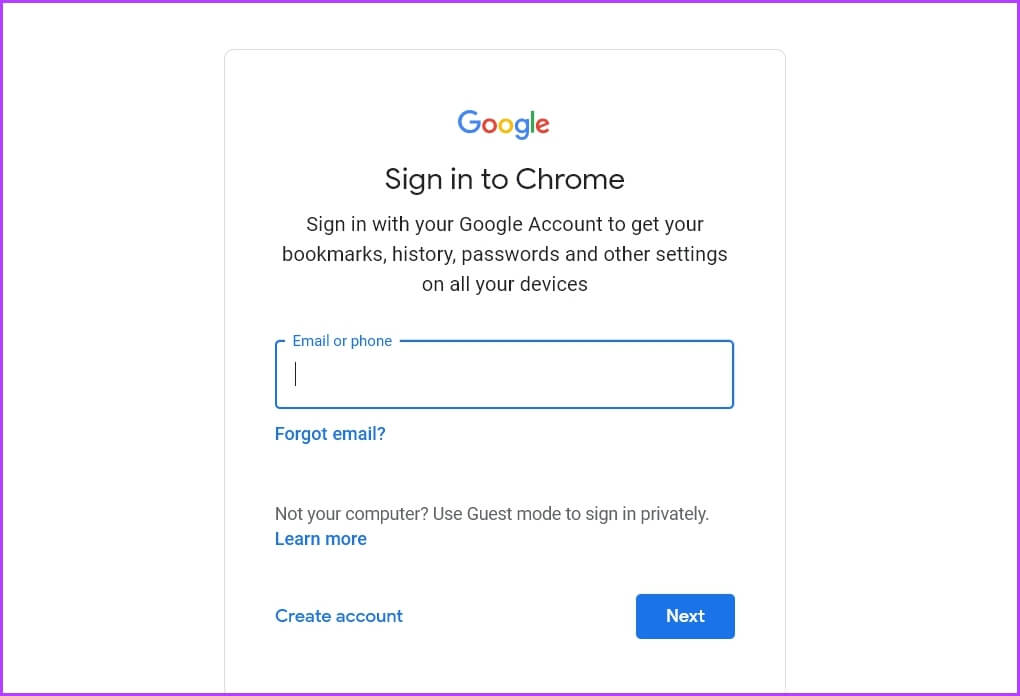The height and width of the screenshot is (696, 1020).
Task: Click the word "Chrome" in the heading
Action: pyautogui.click(x=570, y=180)
